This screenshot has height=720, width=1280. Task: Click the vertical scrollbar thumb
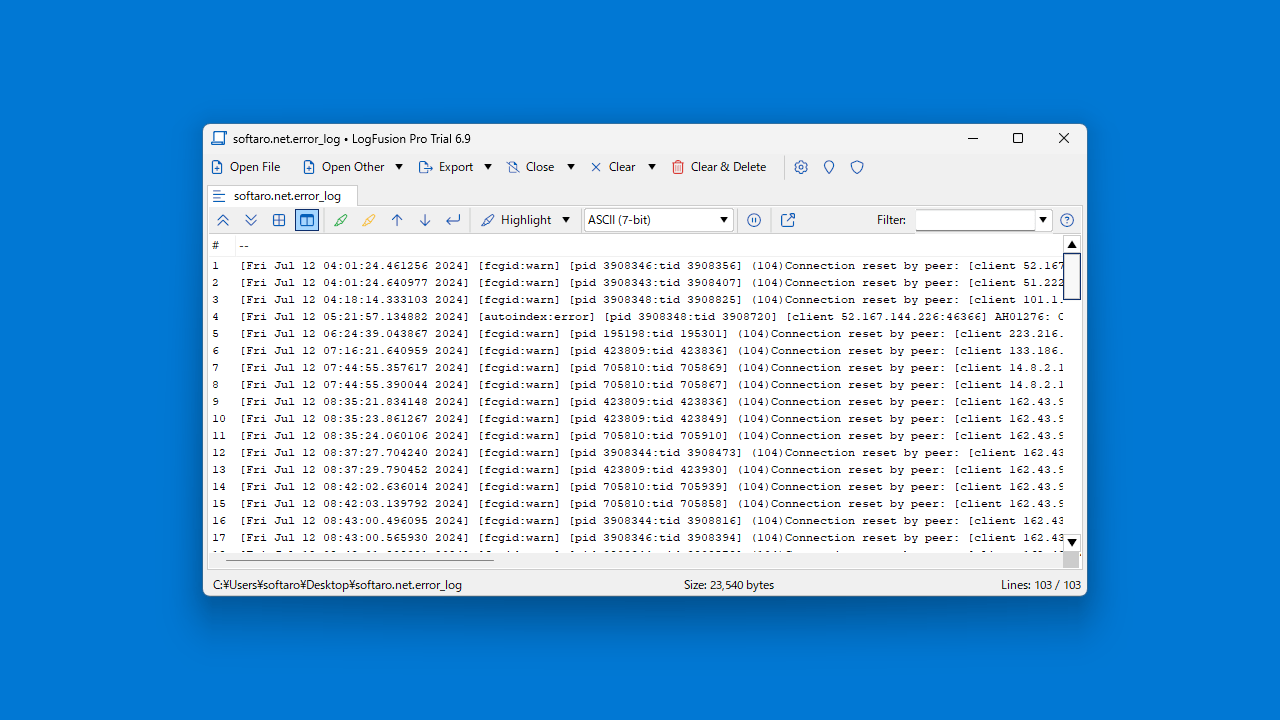(x=1072, y=276)
